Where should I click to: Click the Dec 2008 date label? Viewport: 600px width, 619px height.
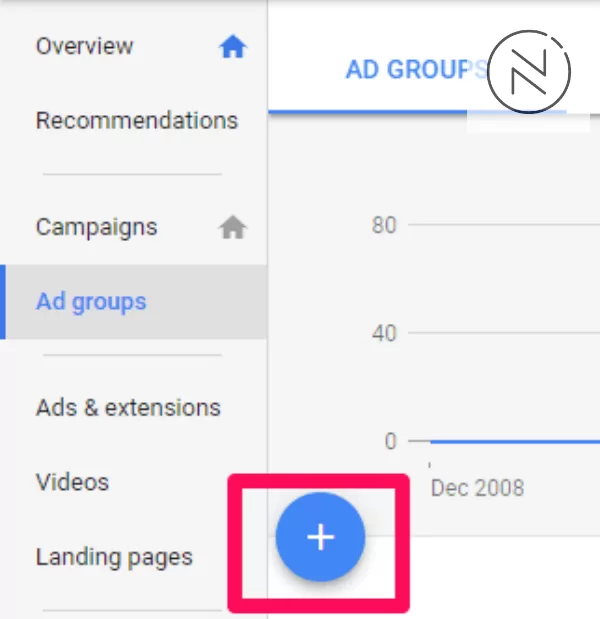477,489
